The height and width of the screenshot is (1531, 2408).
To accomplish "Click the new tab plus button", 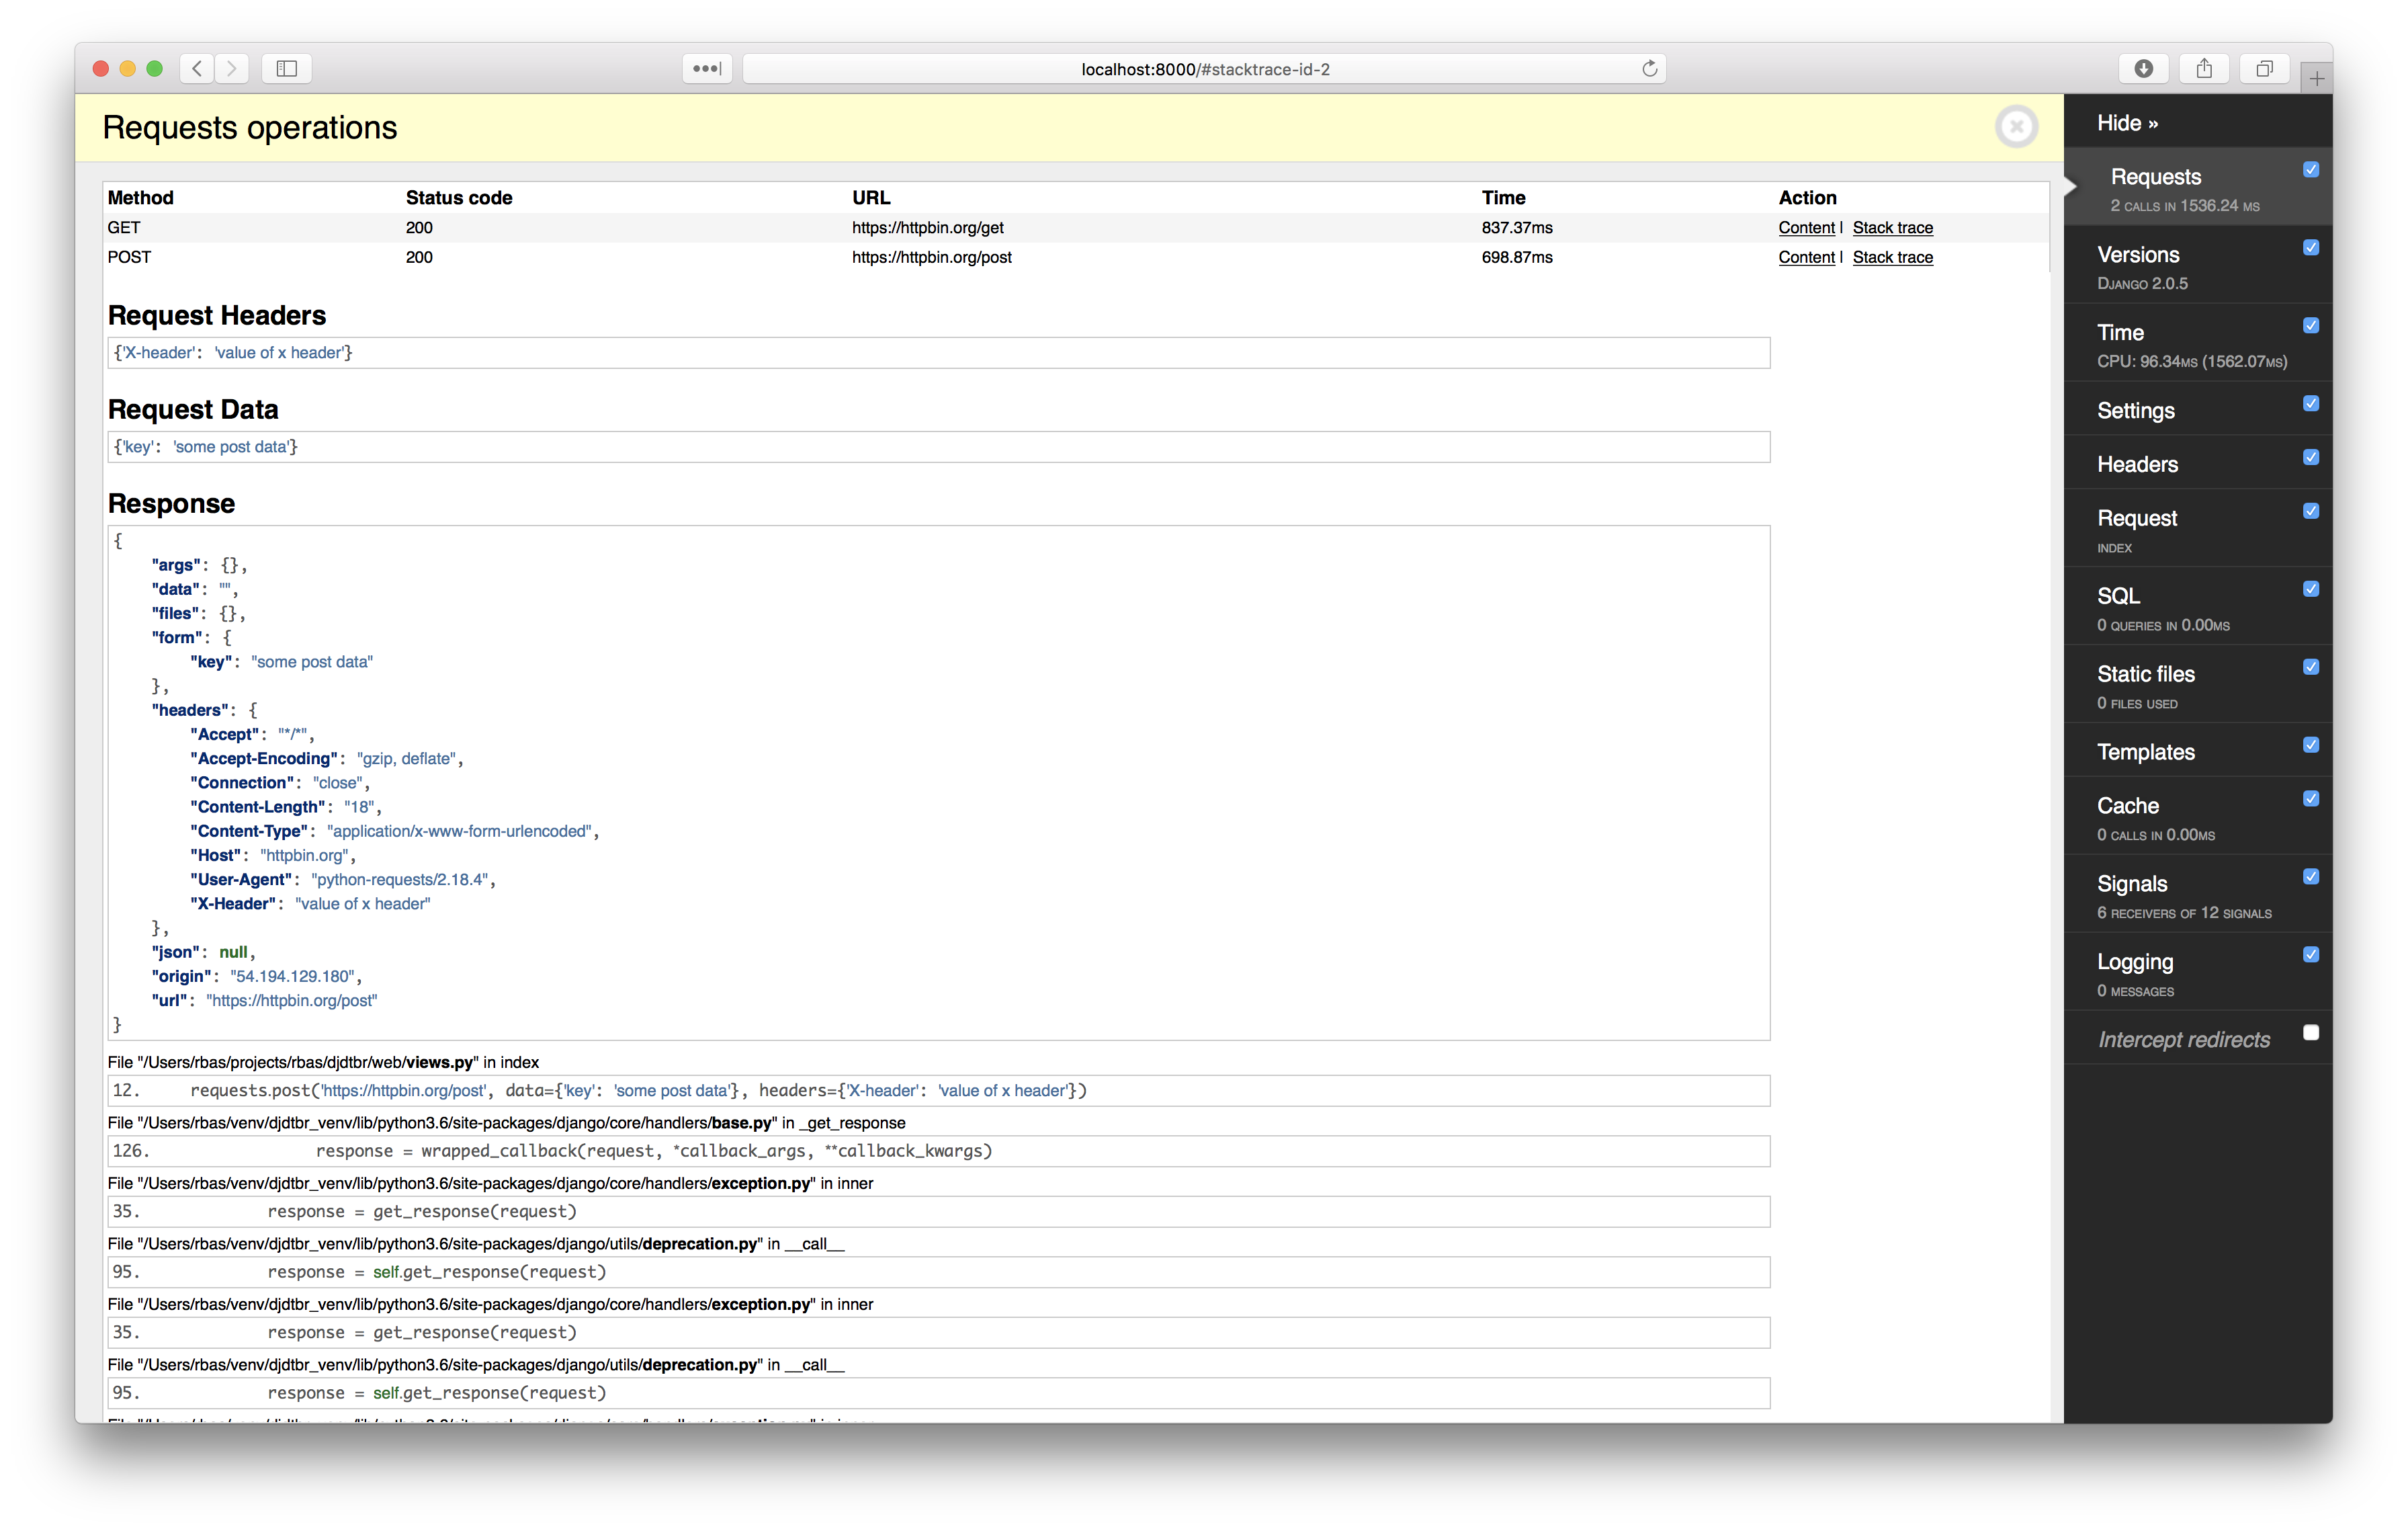I will (2316, 78).
